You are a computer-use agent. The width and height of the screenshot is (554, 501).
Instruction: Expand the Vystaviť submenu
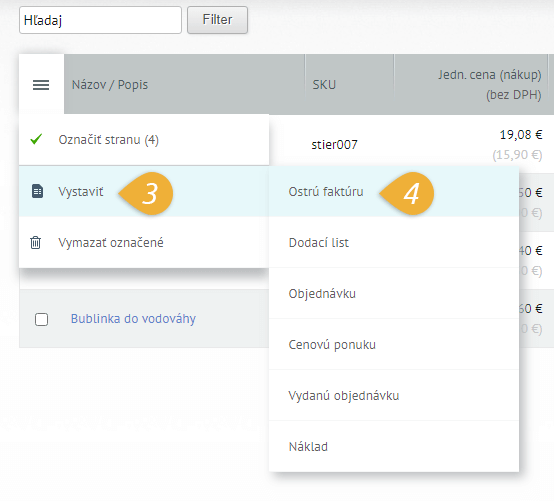(144, 191)
